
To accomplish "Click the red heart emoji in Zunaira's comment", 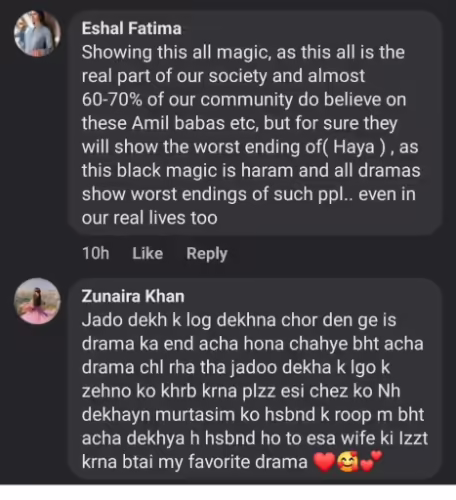I will pyautogui.click(x=325, y=462).
